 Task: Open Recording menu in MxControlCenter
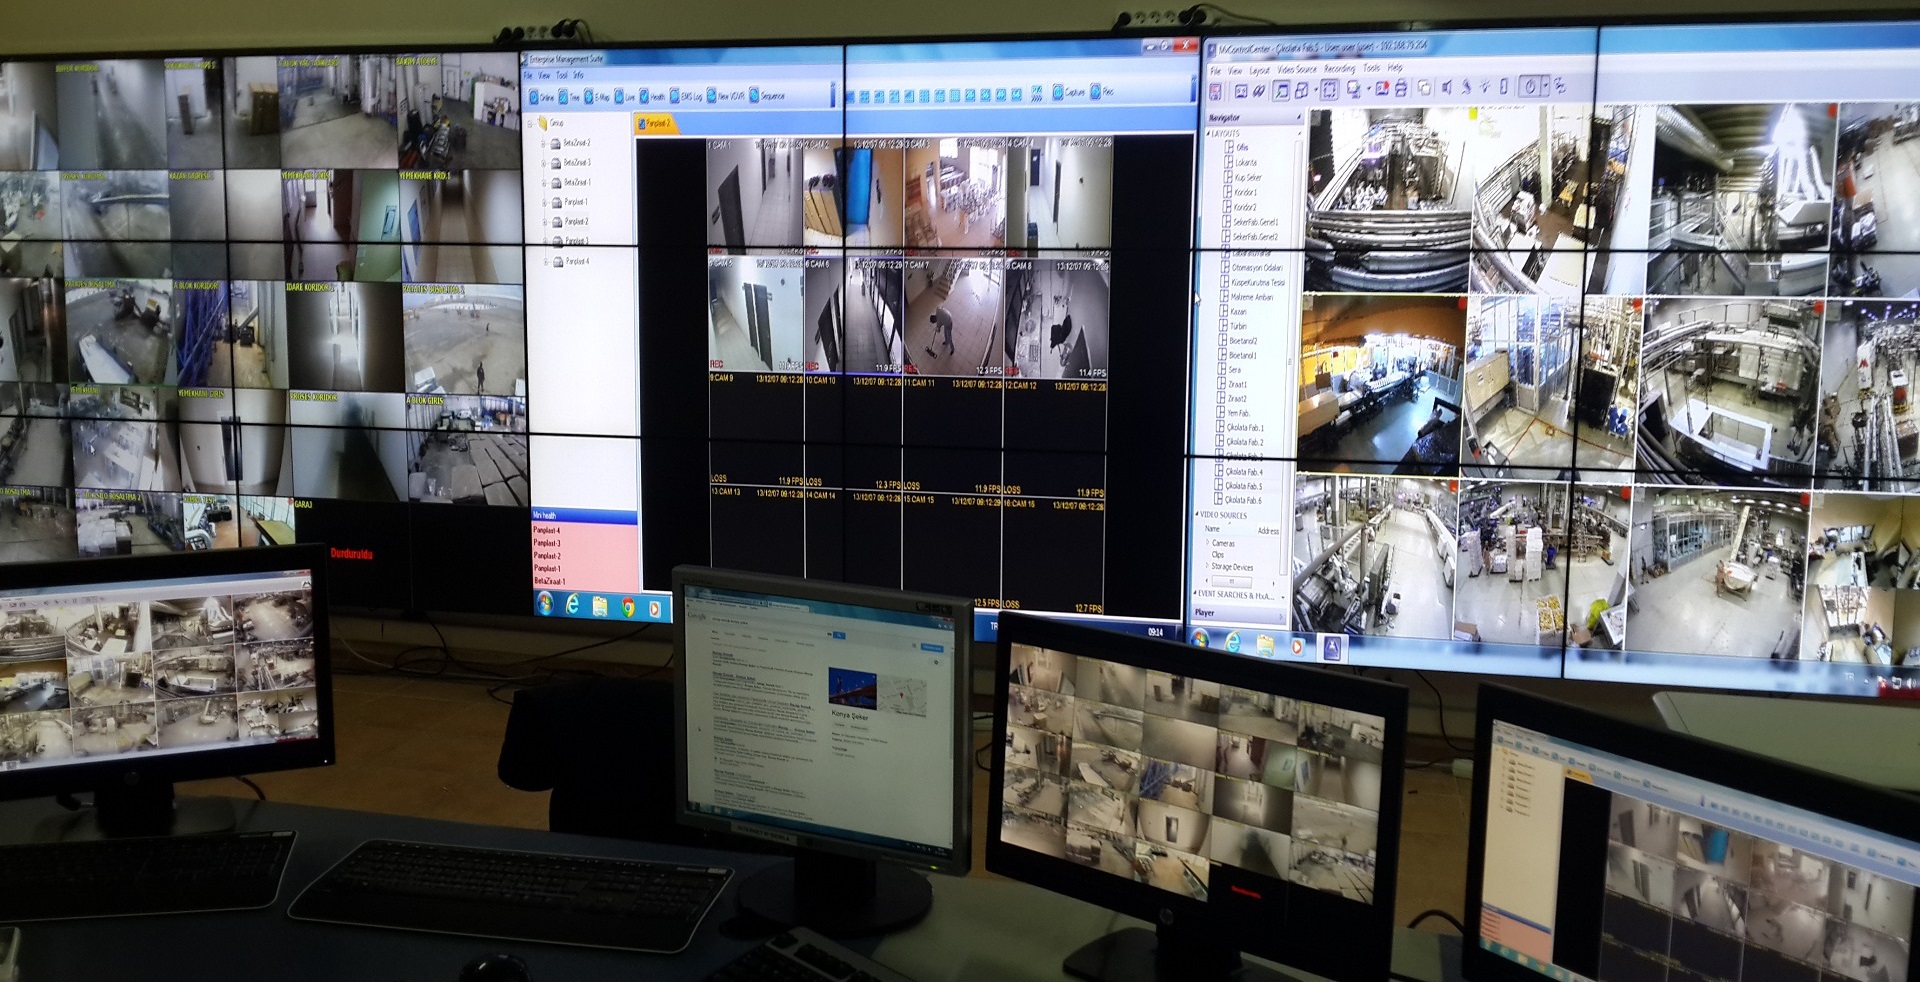click(x=1339, y=69)
